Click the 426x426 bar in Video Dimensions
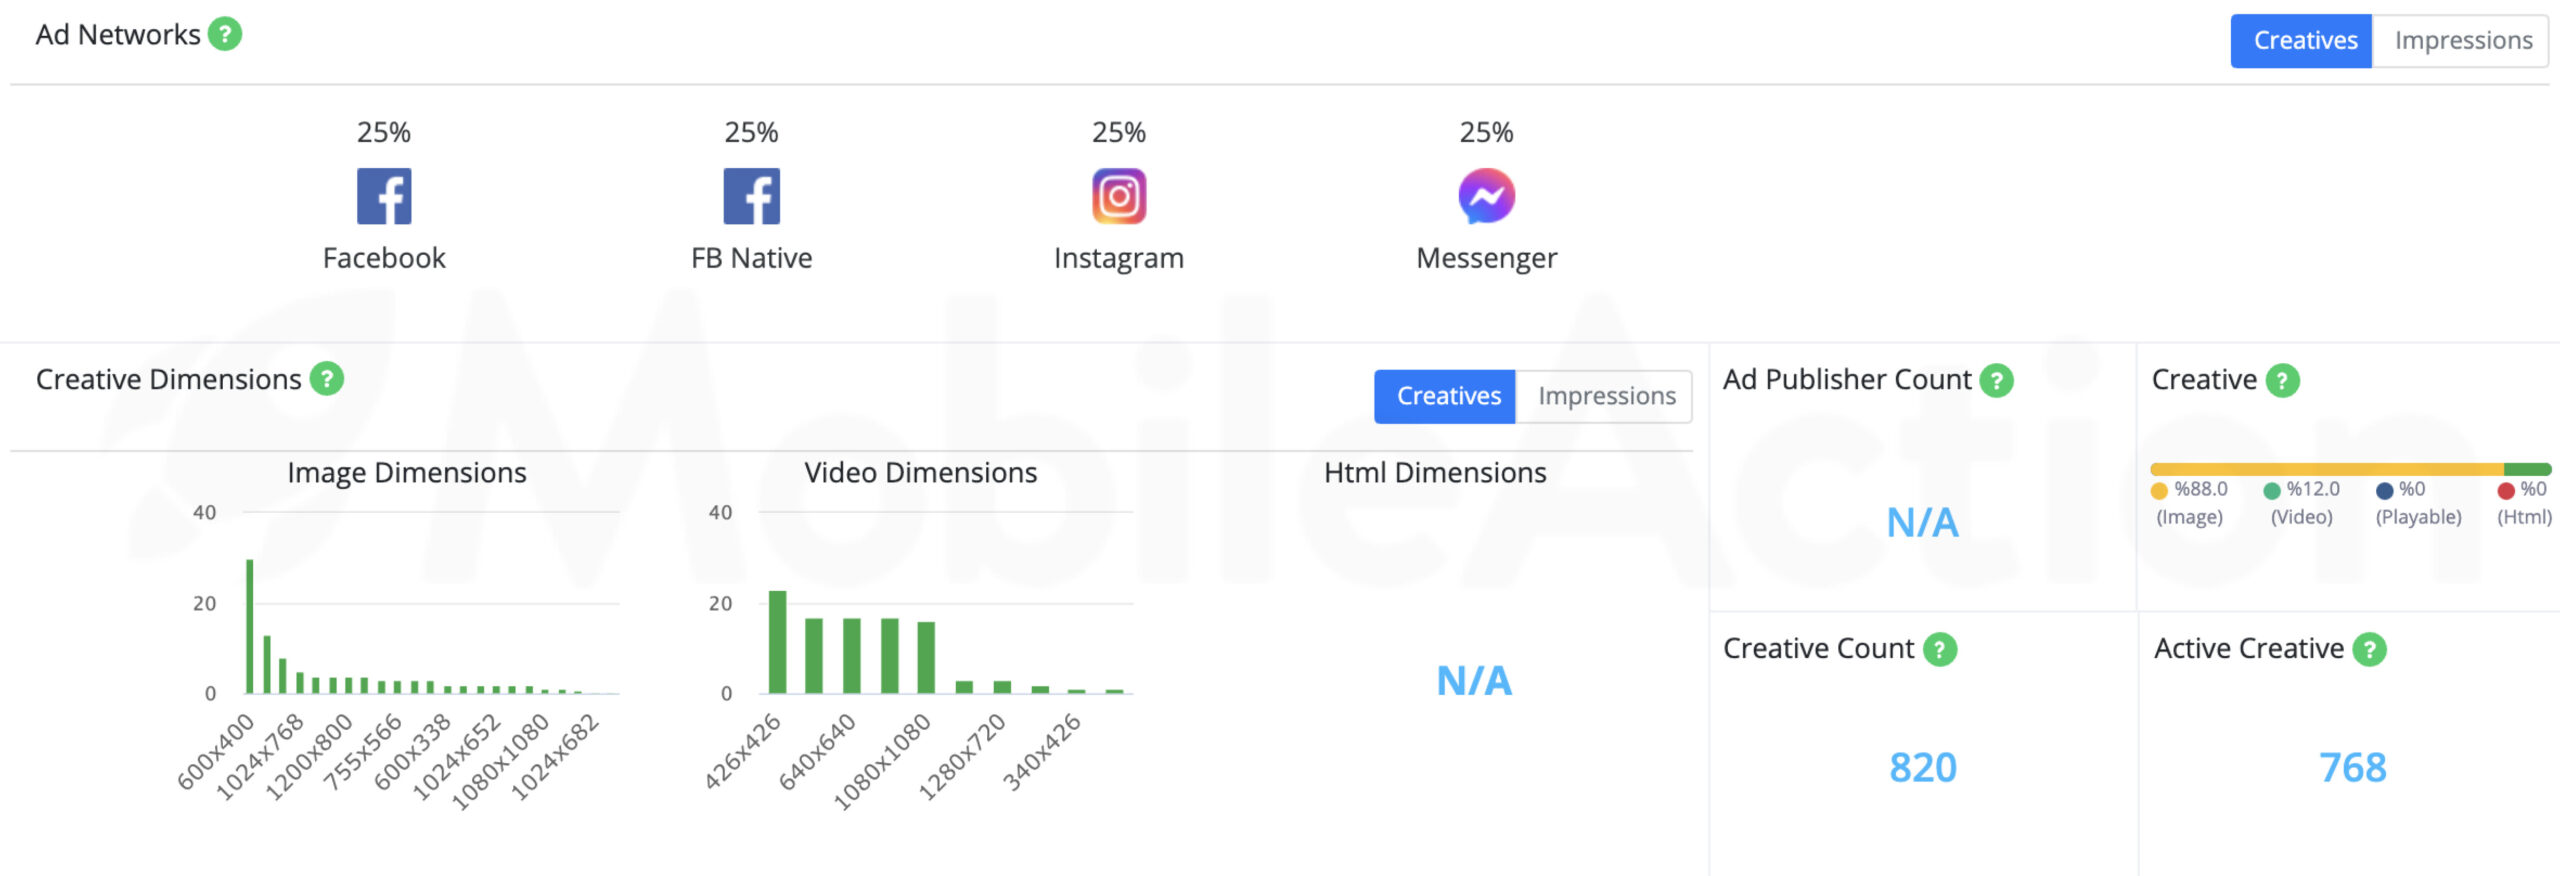This screenshot has width=2560, height=876. (777, 642)
